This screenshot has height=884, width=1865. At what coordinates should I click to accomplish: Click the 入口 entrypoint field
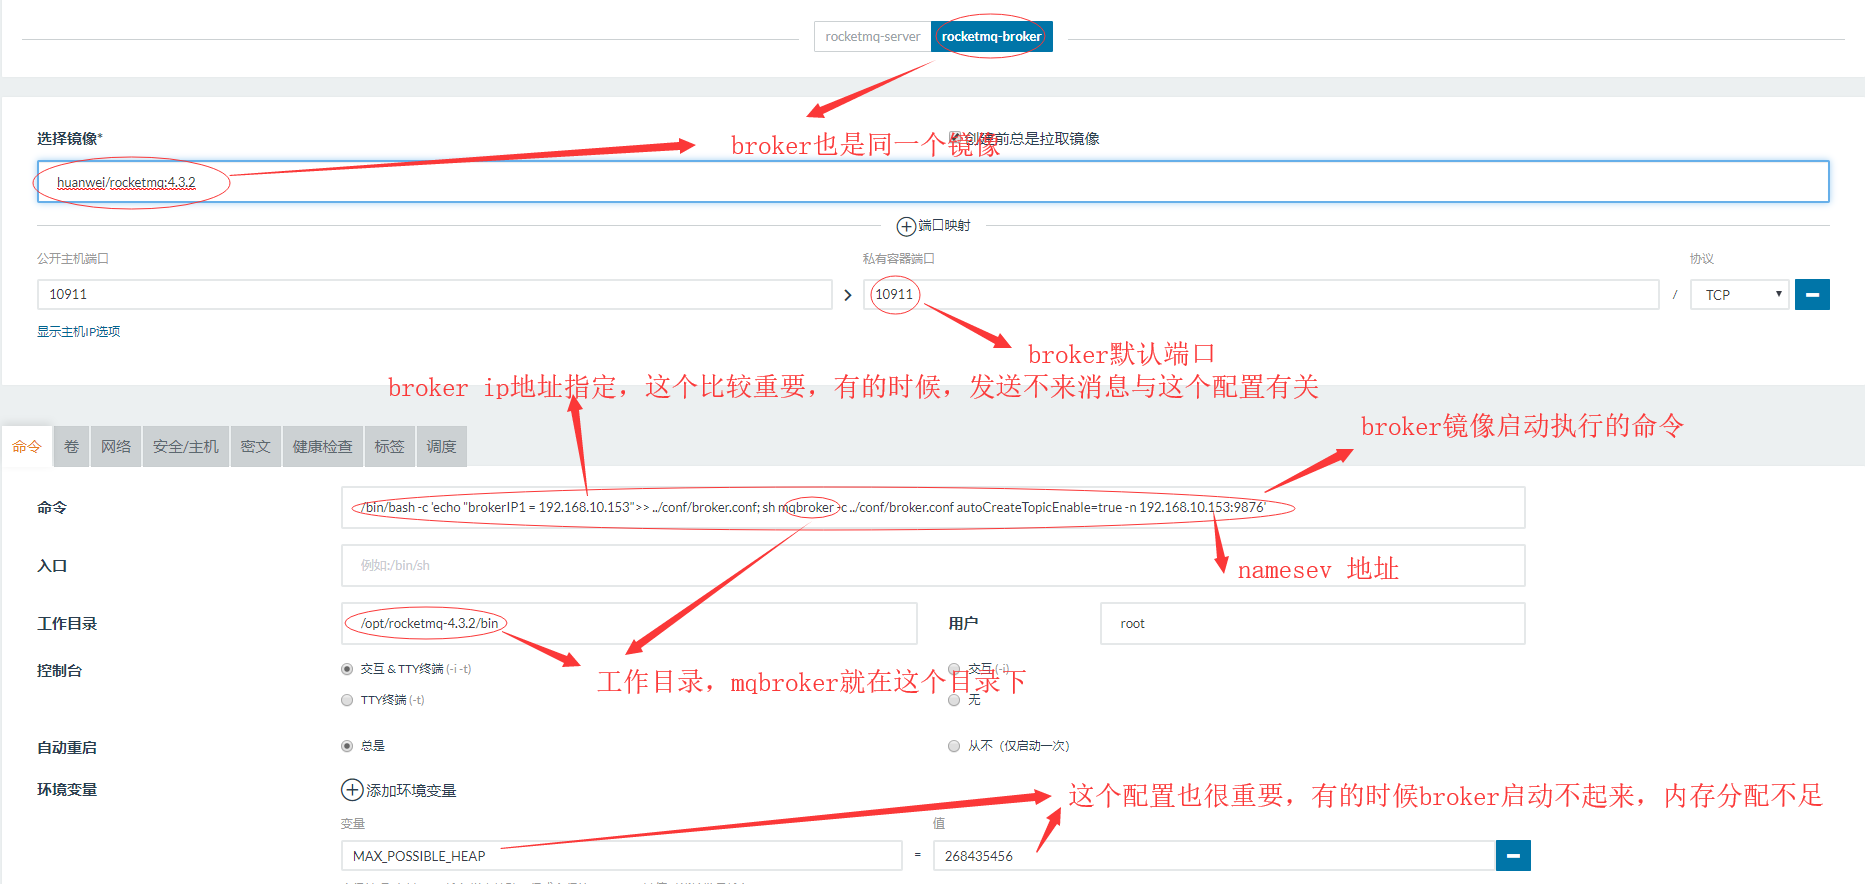click(933, 566)
